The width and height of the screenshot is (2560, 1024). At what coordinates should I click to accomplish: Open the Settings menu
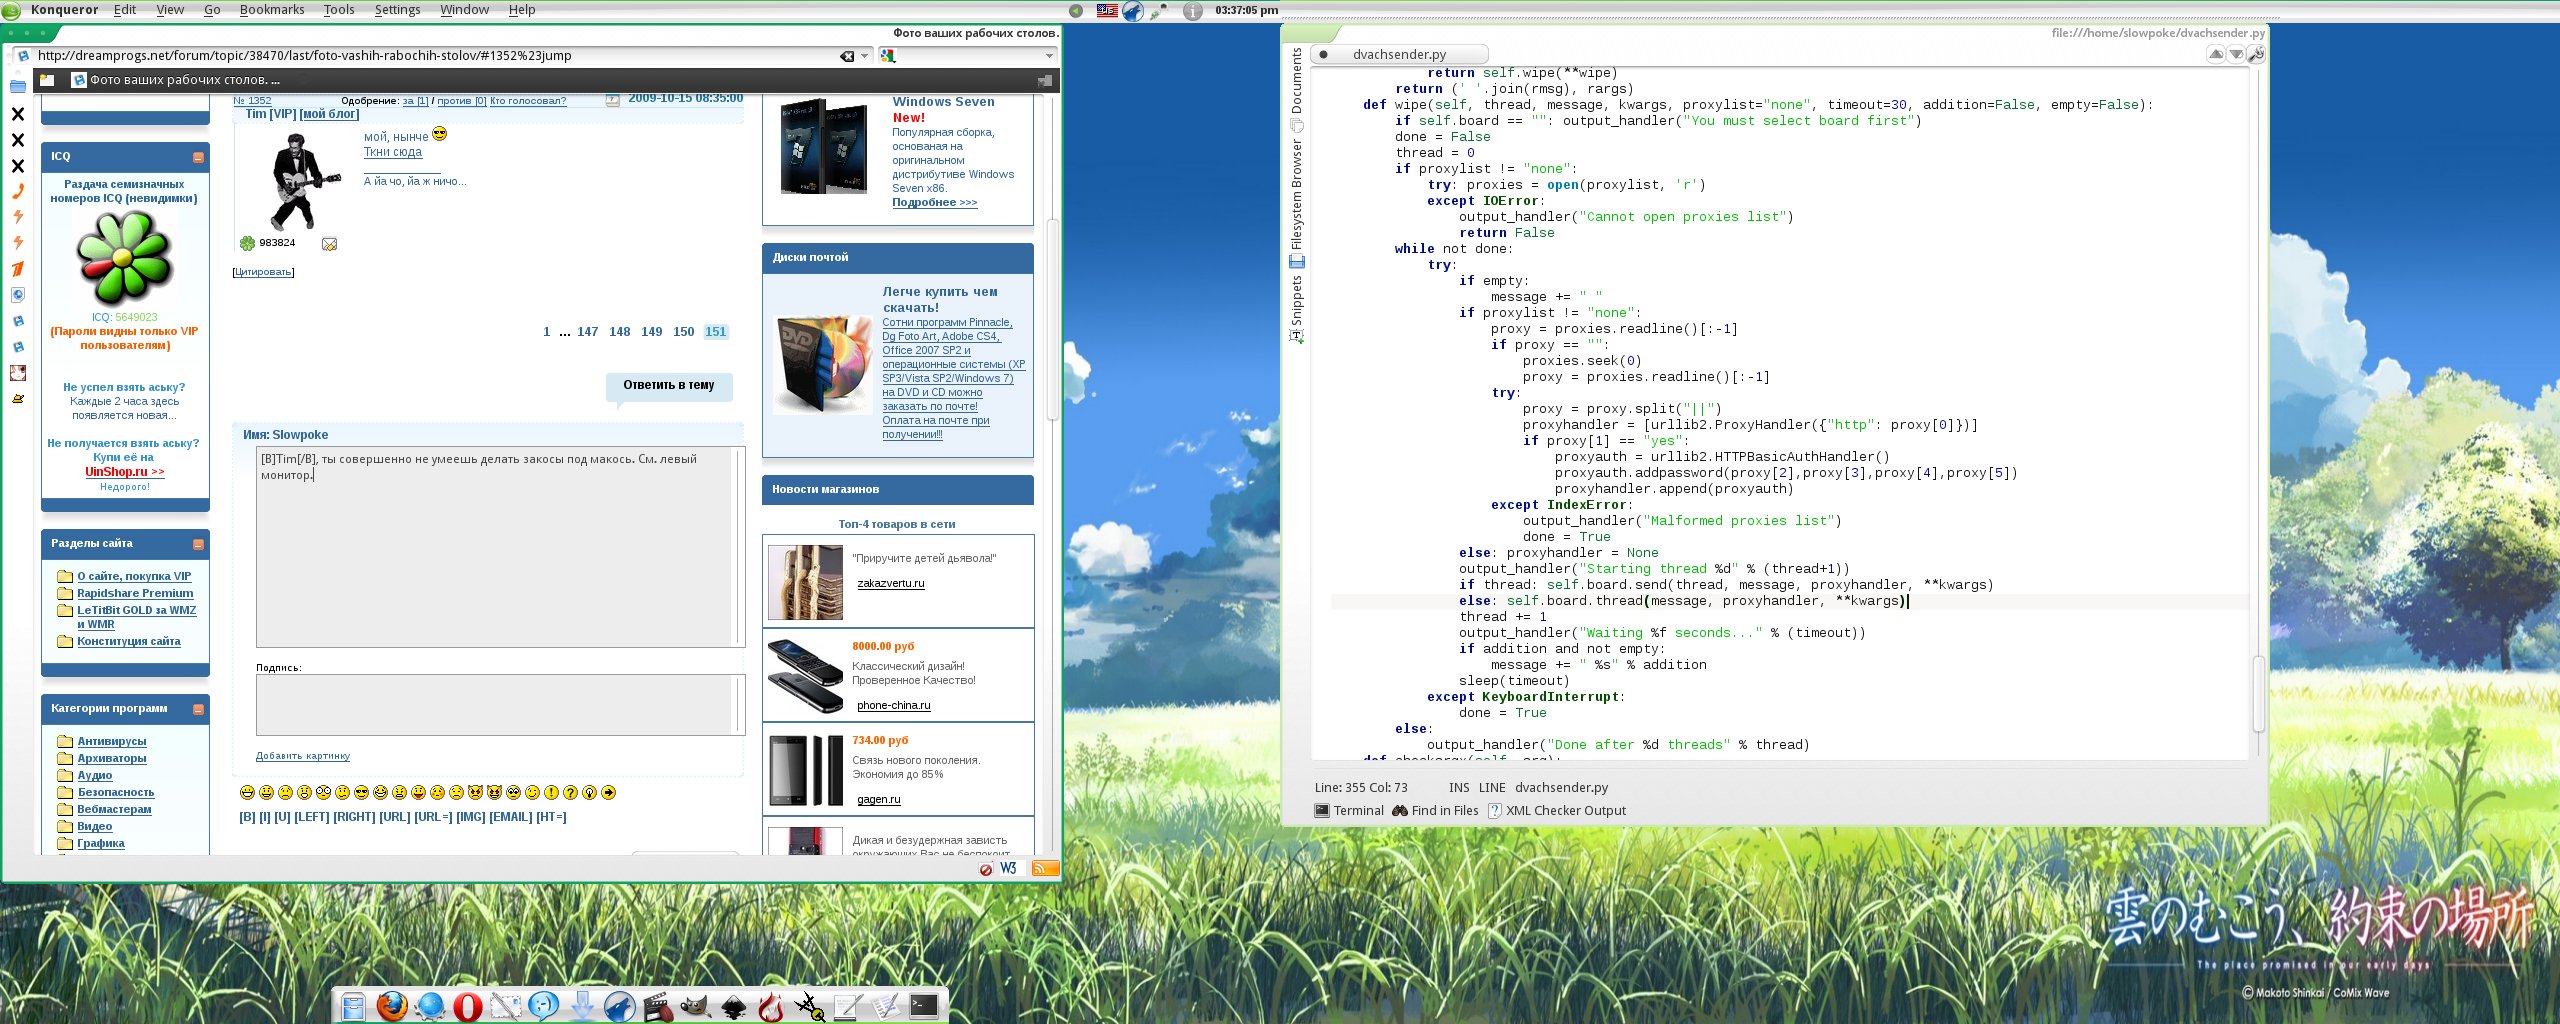pyautogui.click(x=397, y=10)
